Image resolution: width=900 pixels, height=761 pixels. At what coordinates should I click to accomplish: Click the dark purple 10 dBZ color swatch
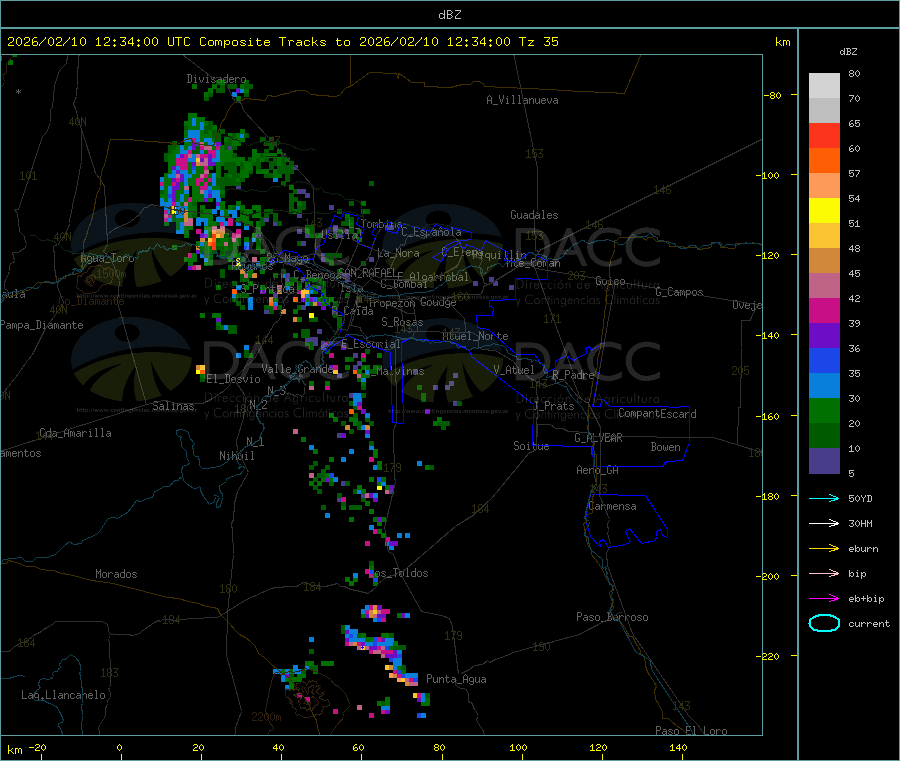click(824, 461)
